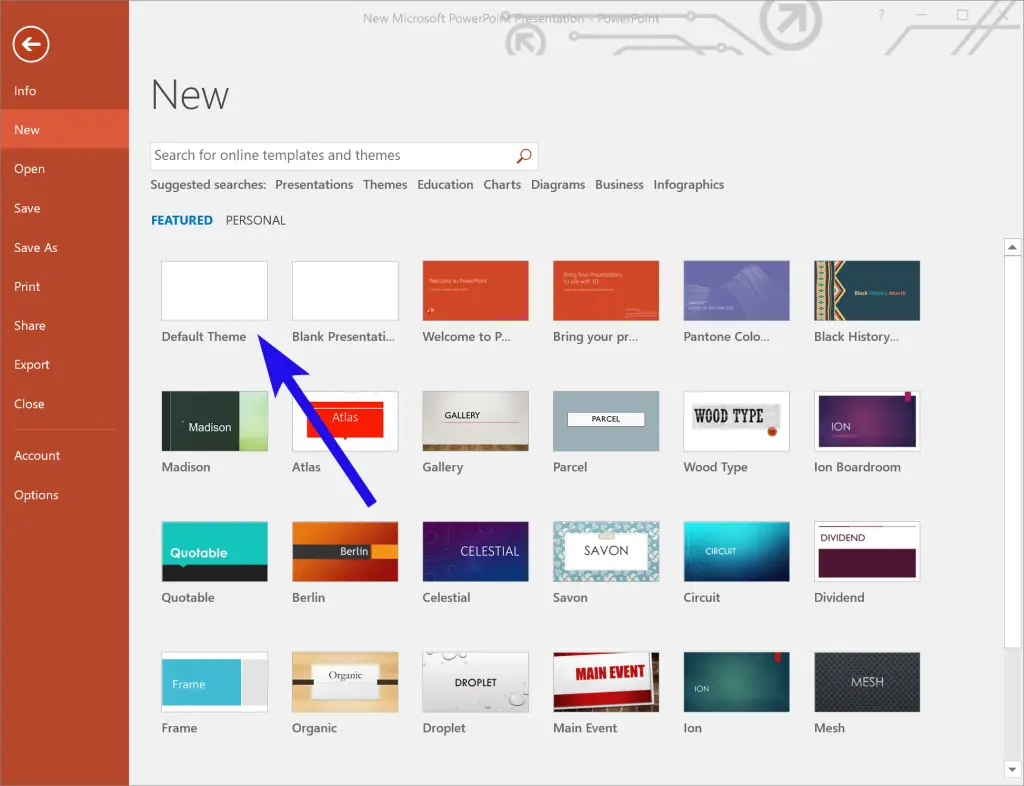The width and height of the screenshot is (1024, 786).
Task: Open the Print section
Action: 29,286
